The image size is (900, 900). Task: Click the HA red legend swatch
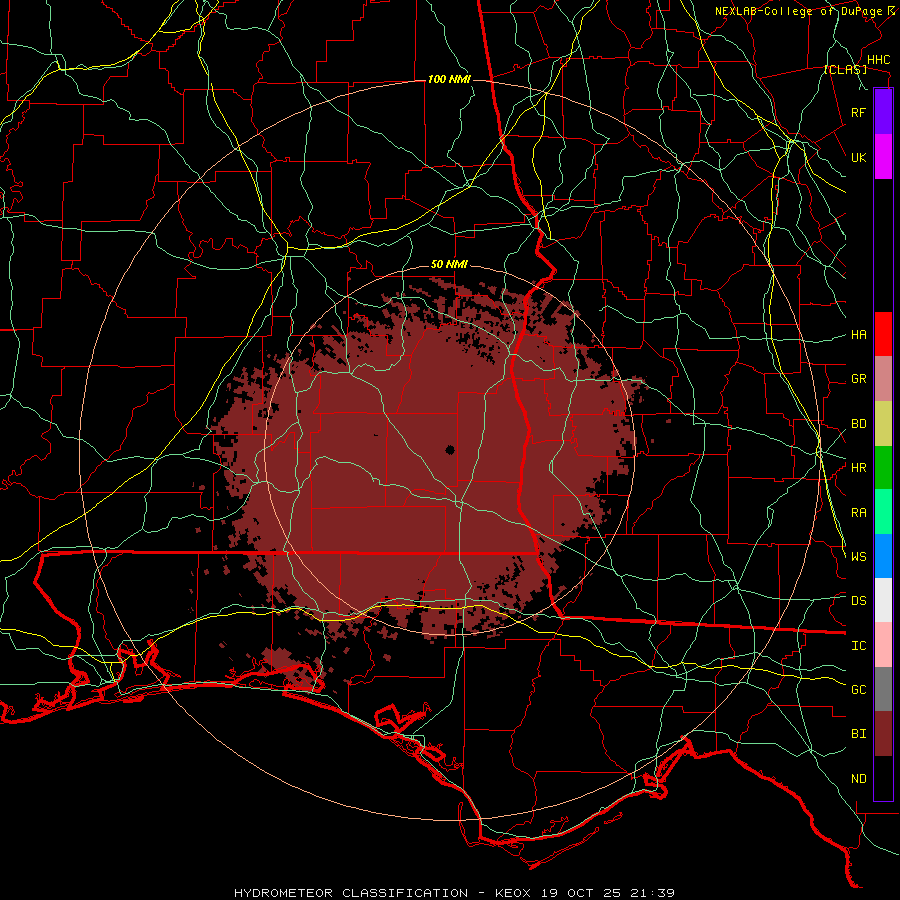tap(883, 334)
